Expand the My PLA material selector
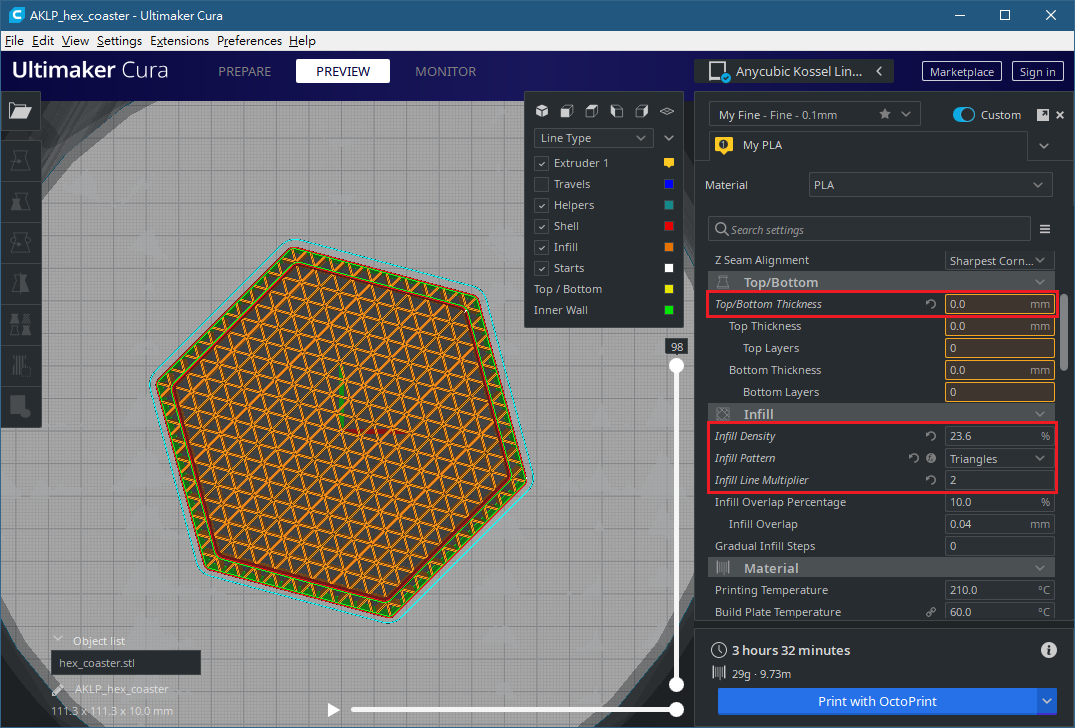This screenshot has width=1075, height=728. 1043,145
